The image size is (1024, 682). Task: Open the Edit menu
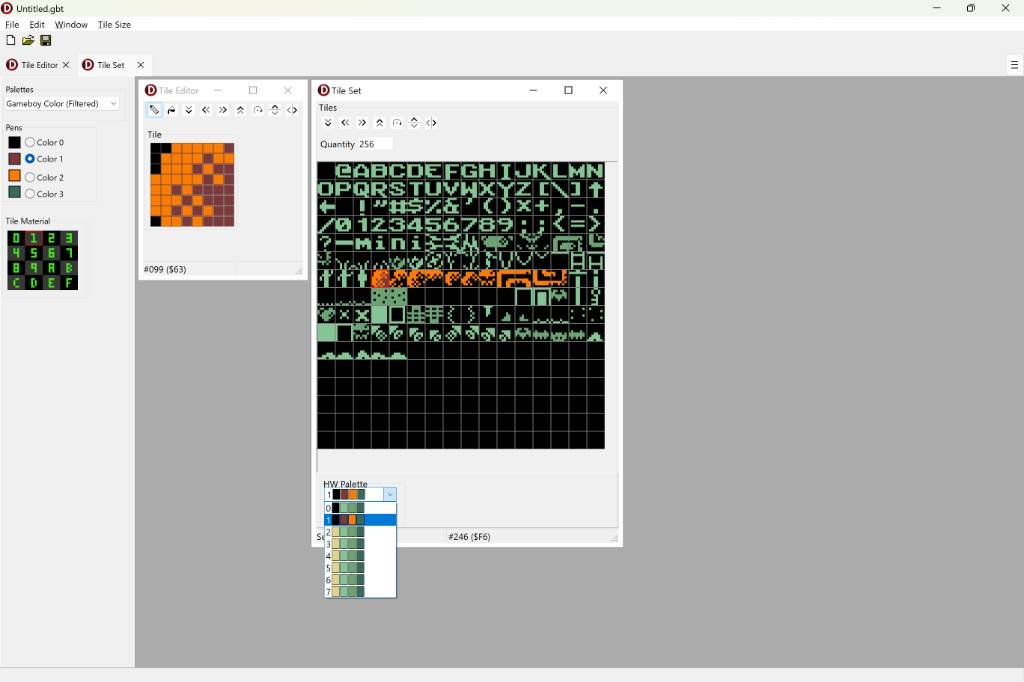point(37,24)
